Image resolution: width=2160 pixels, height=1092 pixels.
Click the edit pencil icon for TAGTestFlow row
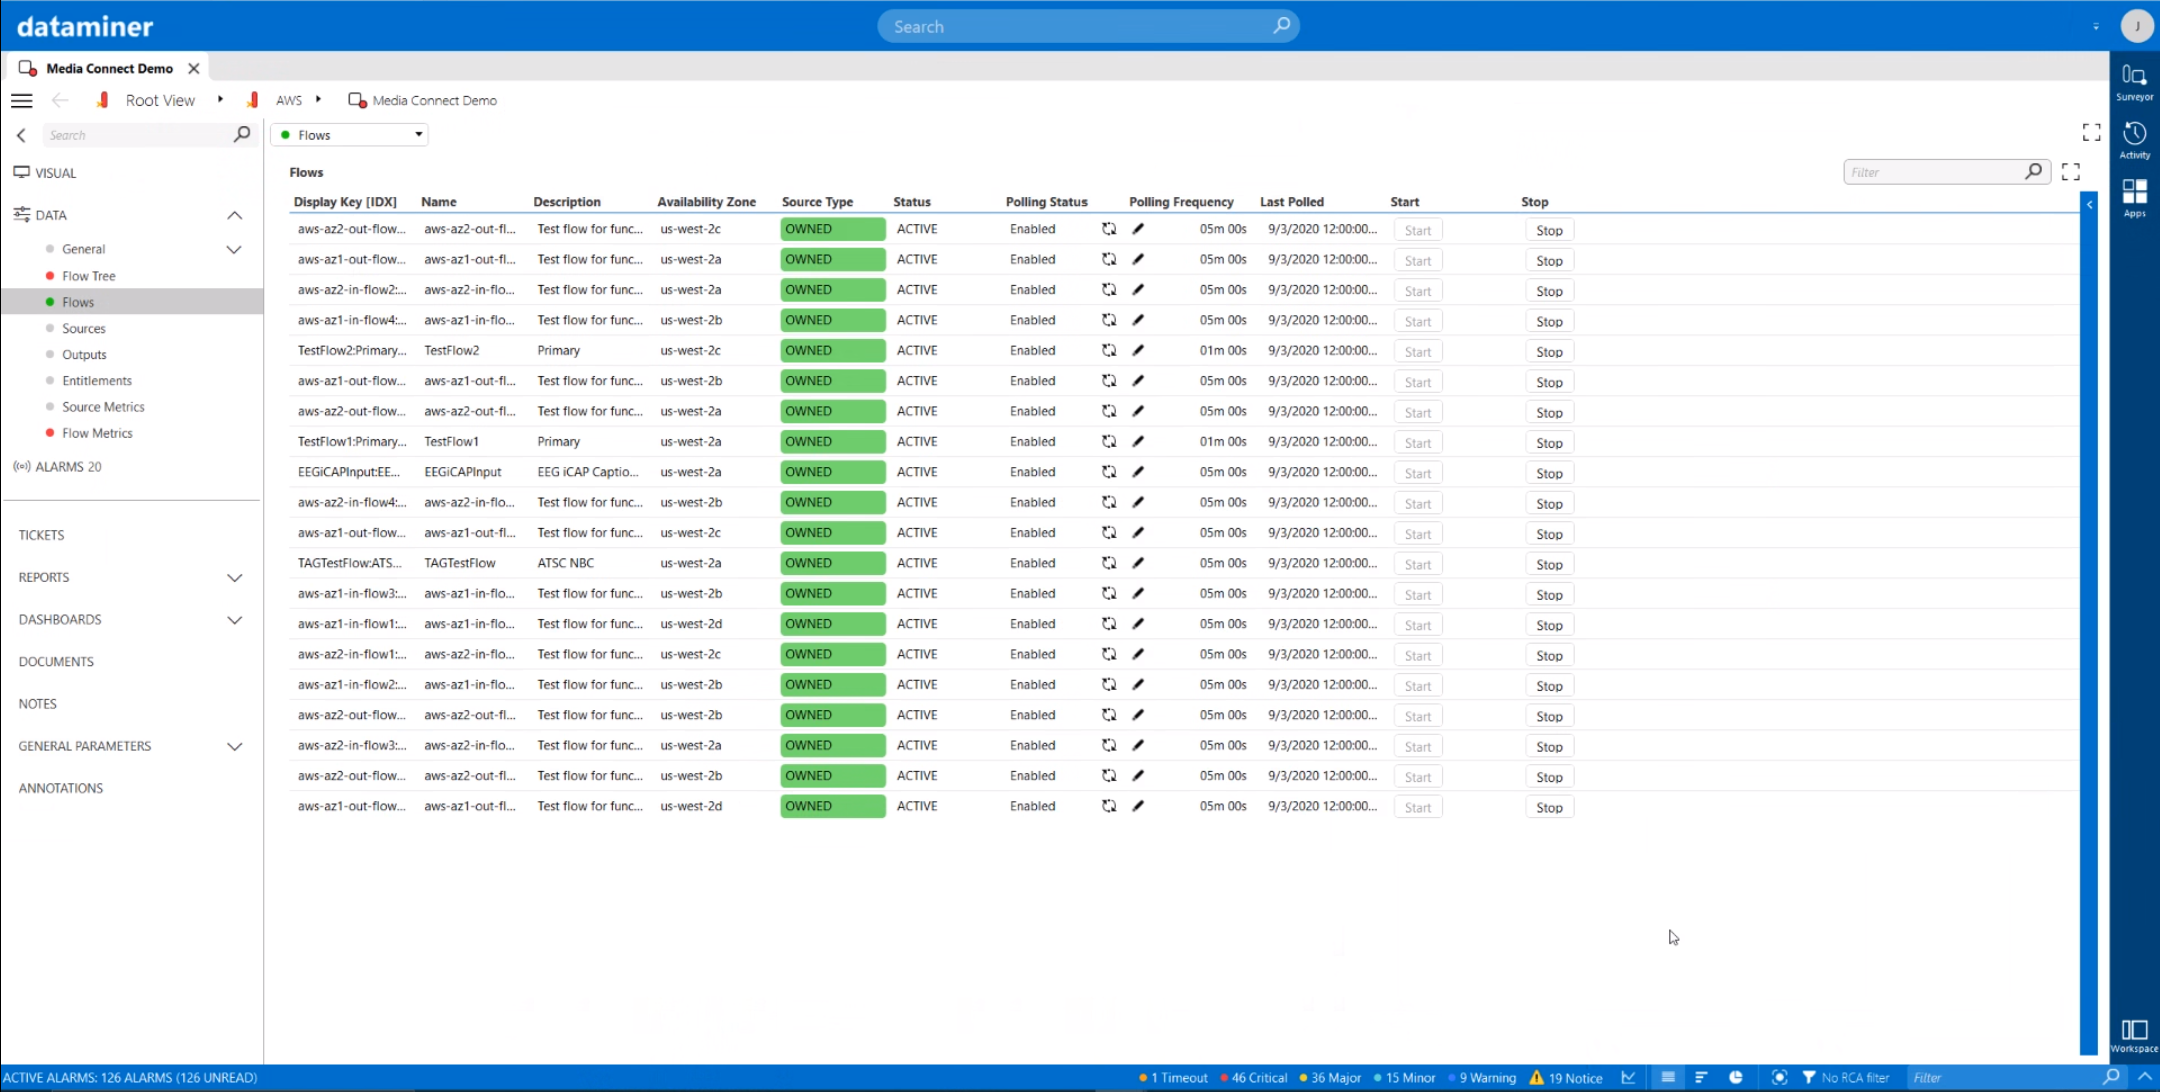click(x=1138, y=563)
